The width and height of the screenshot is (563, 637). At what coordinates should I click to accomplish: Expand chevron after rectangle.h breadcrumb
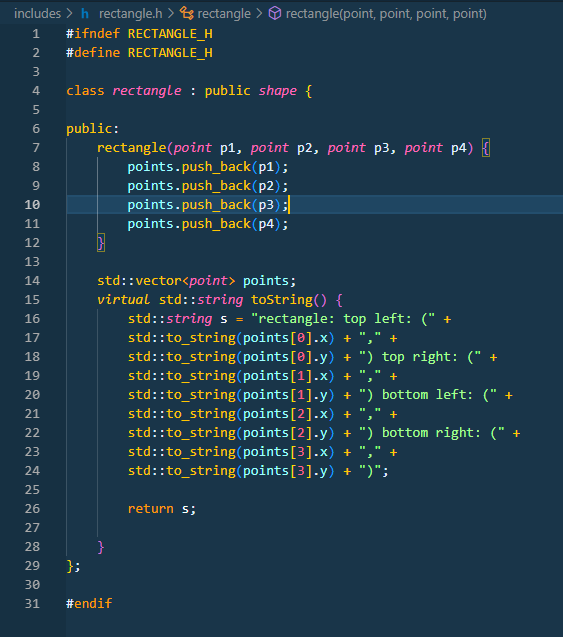point(171,14)
